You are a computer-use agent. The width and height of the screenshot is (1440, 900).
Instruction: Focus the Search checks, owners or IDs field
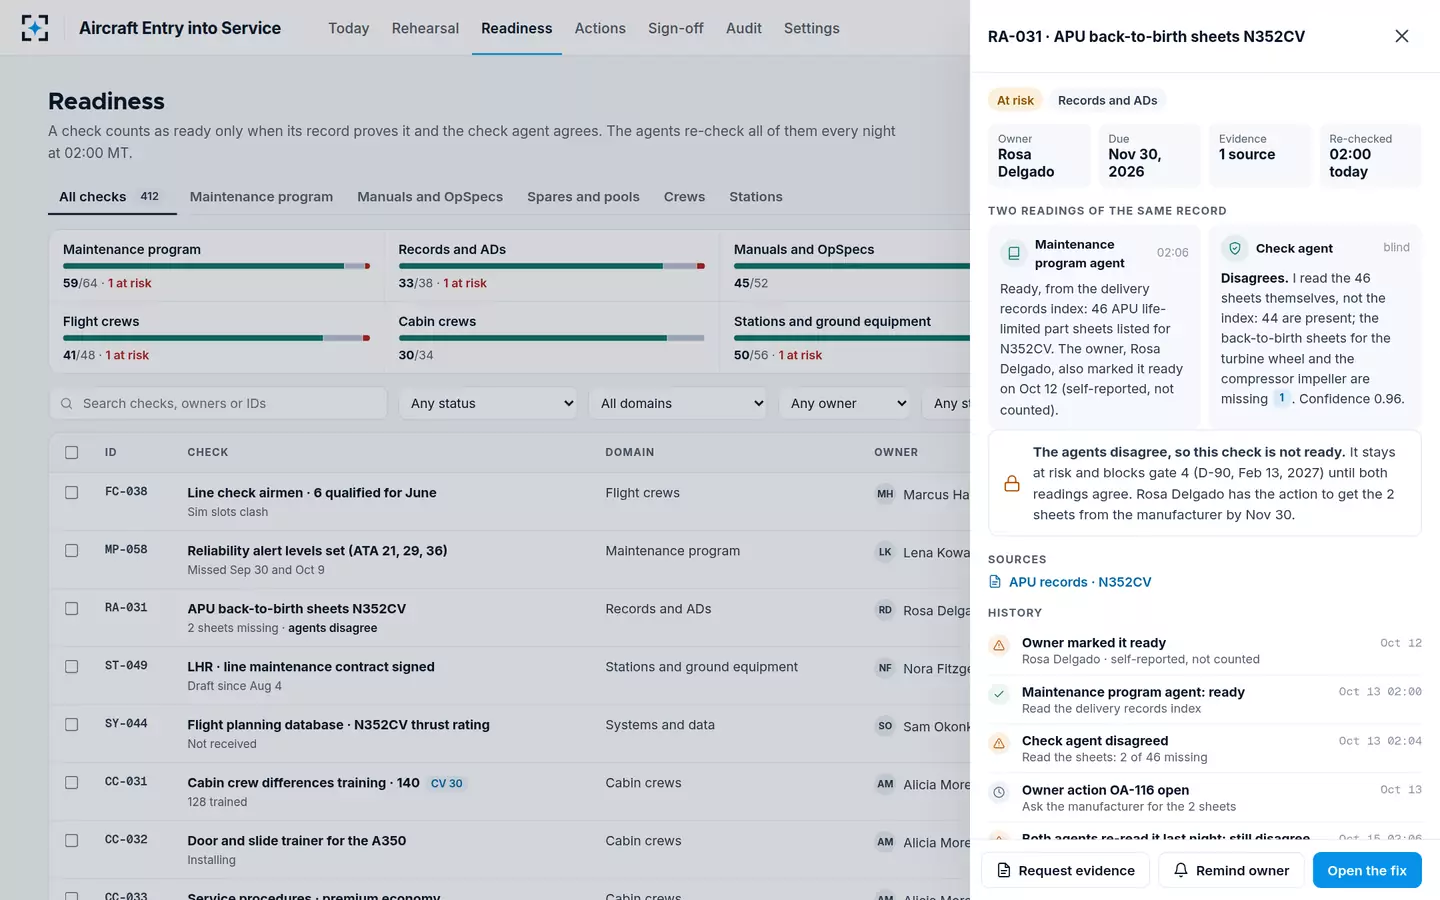pos(218,403)
